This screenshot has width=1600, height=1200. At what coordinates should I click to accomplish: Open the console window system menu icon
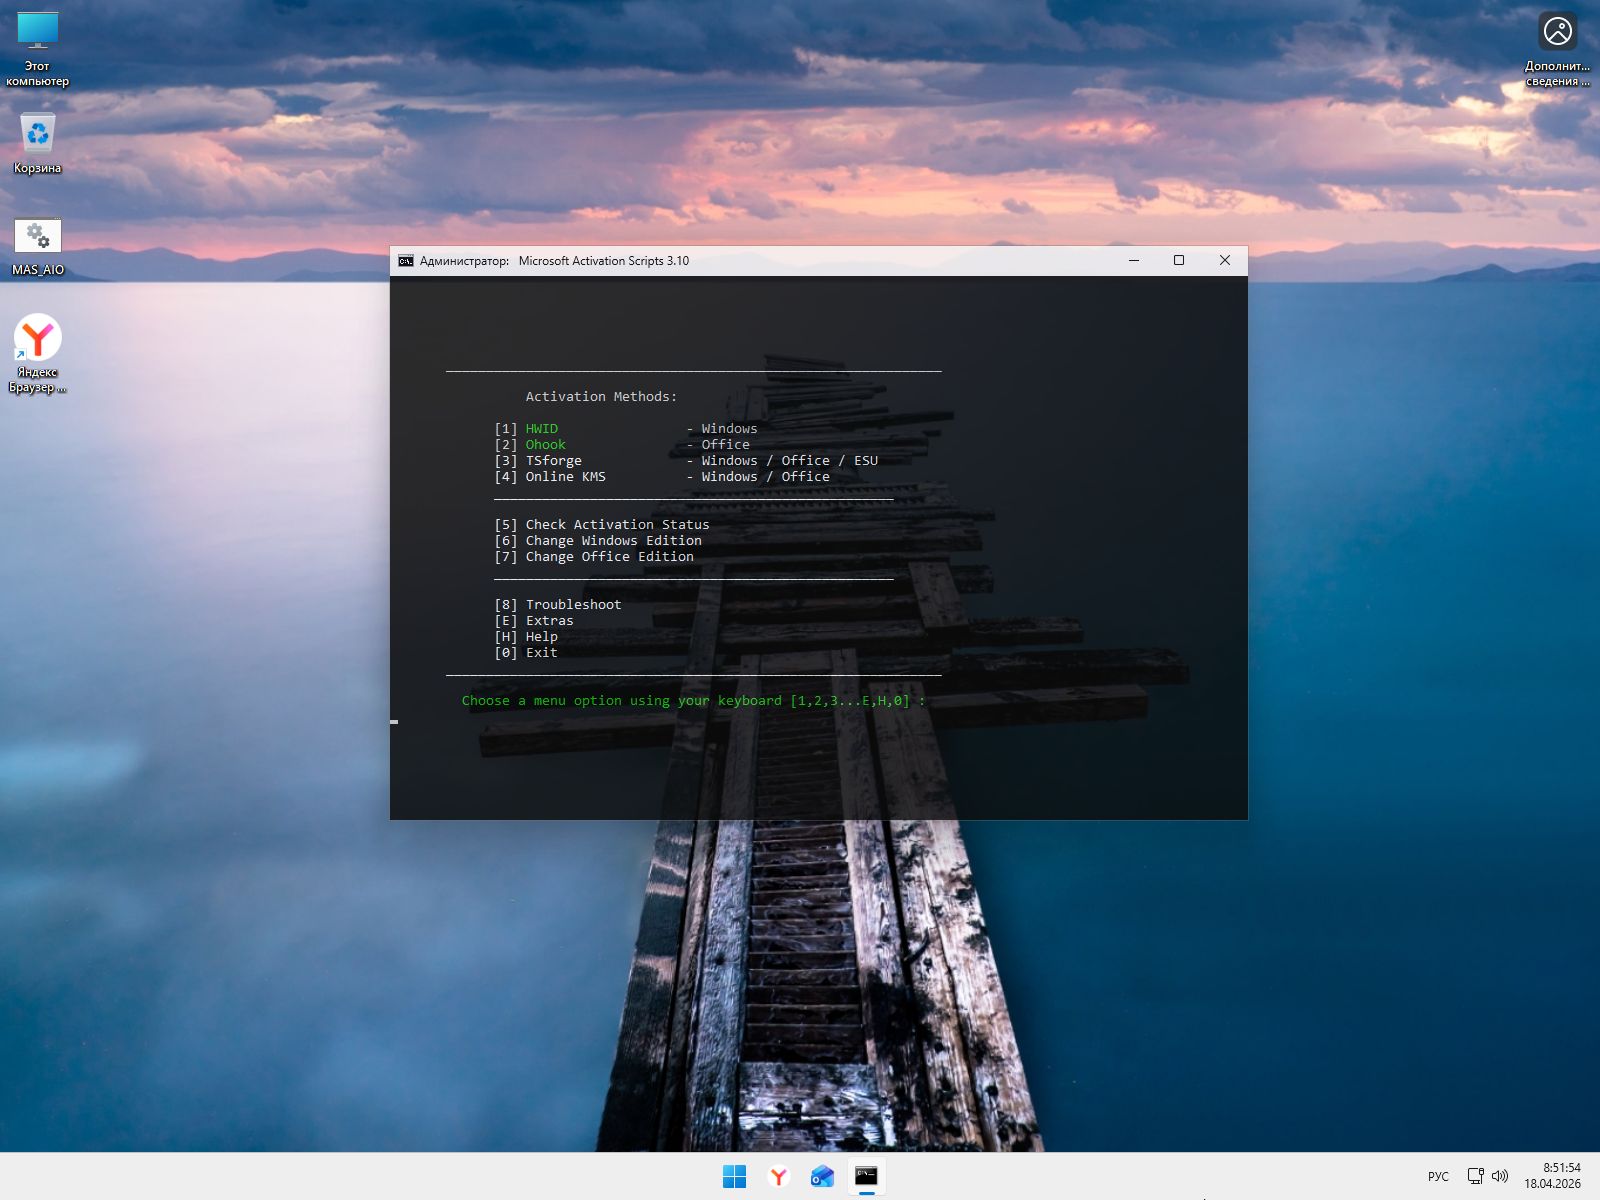click(405, 261)
